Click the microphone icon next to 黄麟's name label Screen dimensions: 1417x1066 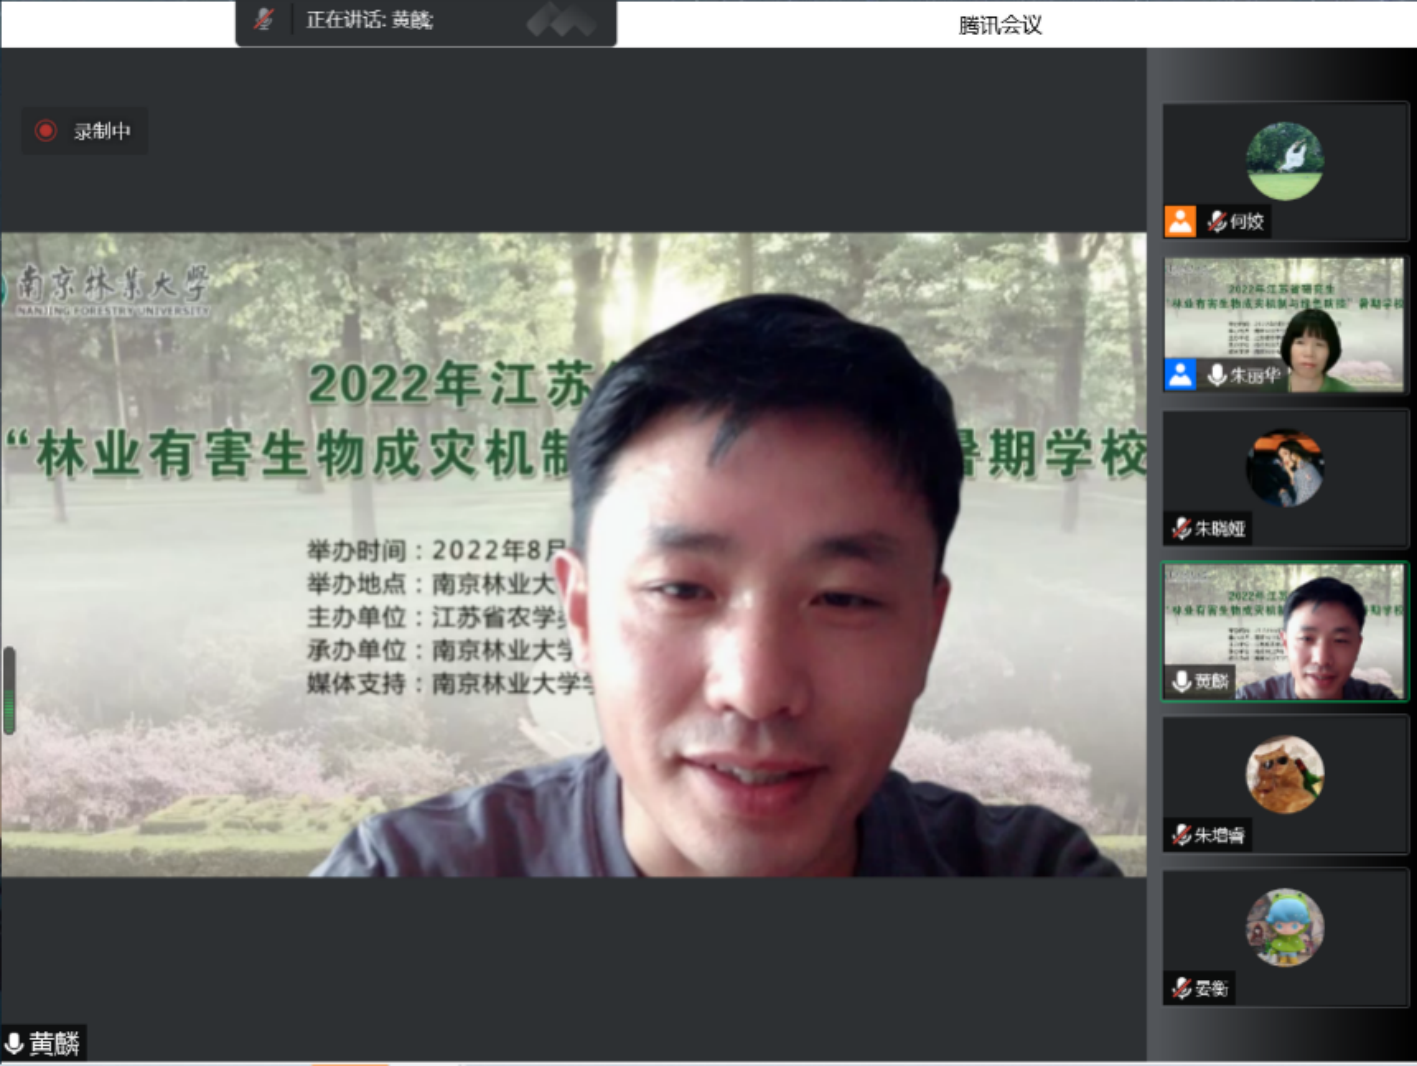pyautogui.click(x=16, y=1042)
